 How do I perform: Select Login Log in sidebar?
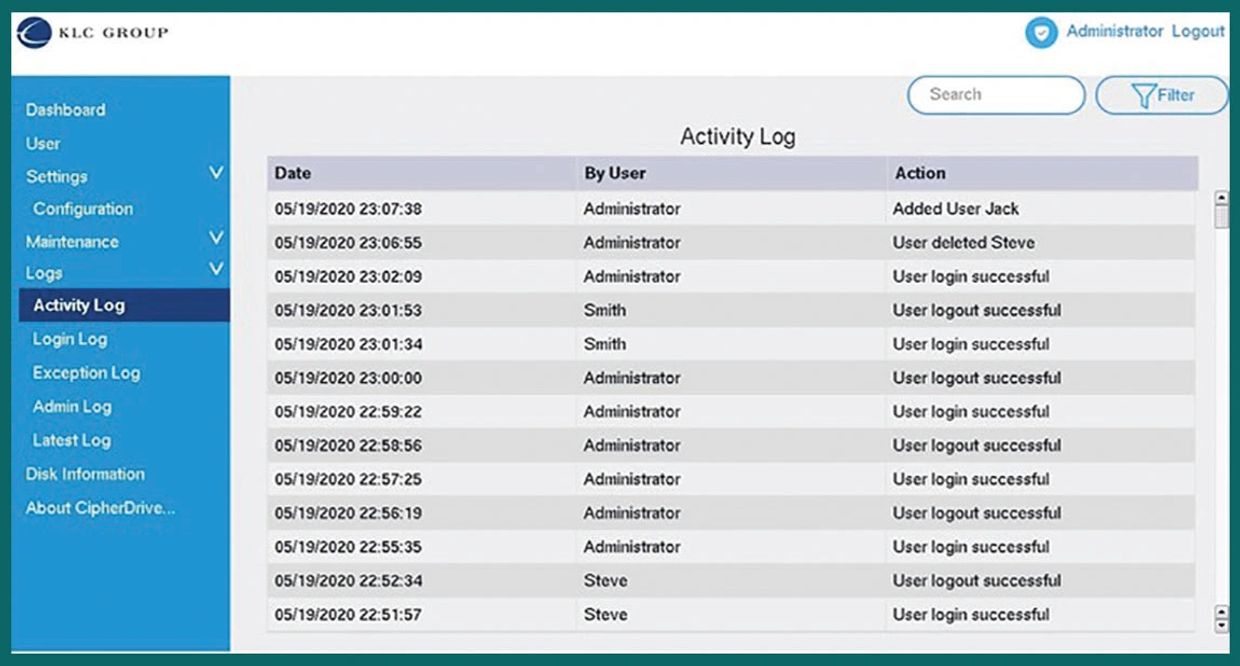pos(70,339)
